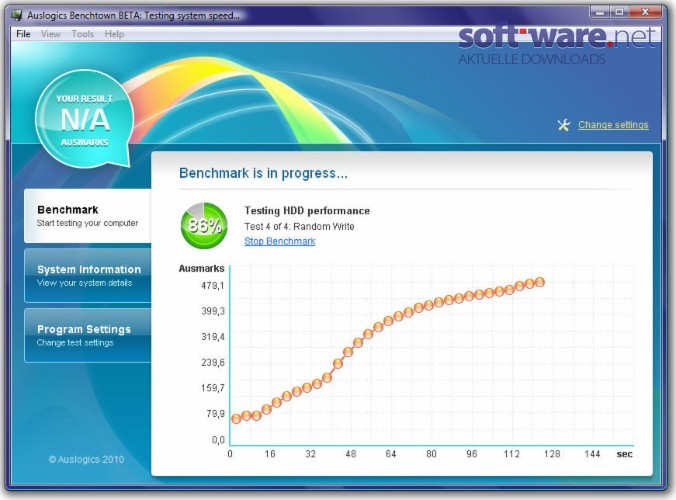This screenshot has width=676, height=500.
Task: Click the Change settings link
Action: pyautogui.click(x=613, y=125)
